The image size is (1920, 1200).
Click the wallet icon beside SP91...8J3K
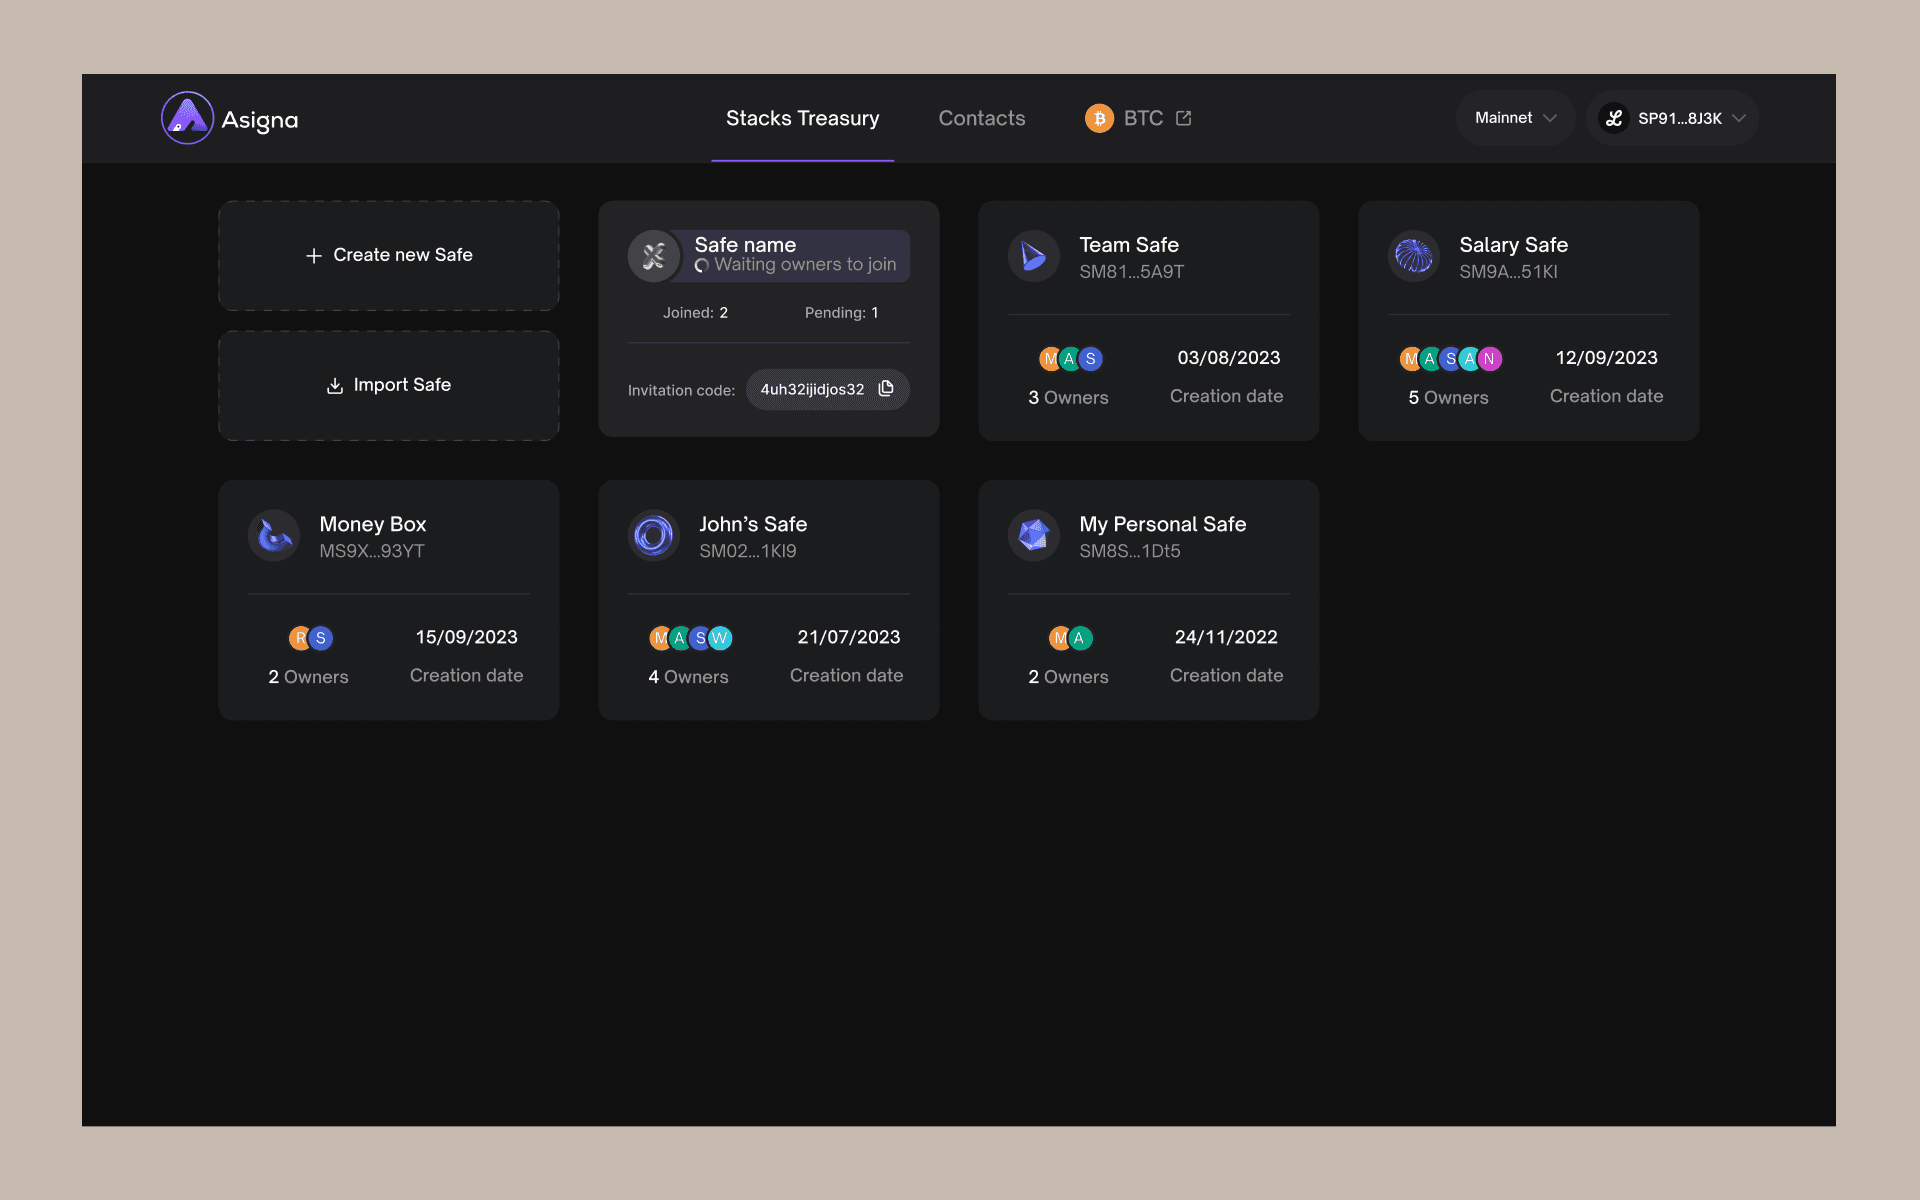(1613, 118)
